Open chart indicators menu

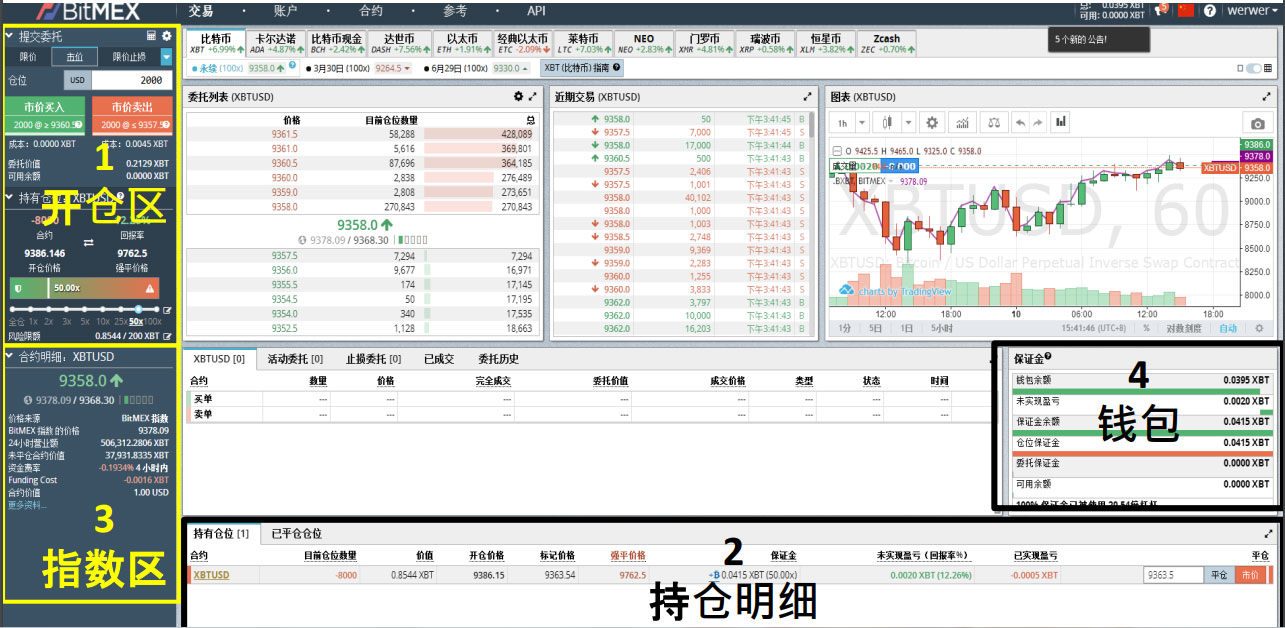pyautogui.click(x=963, y=122)
